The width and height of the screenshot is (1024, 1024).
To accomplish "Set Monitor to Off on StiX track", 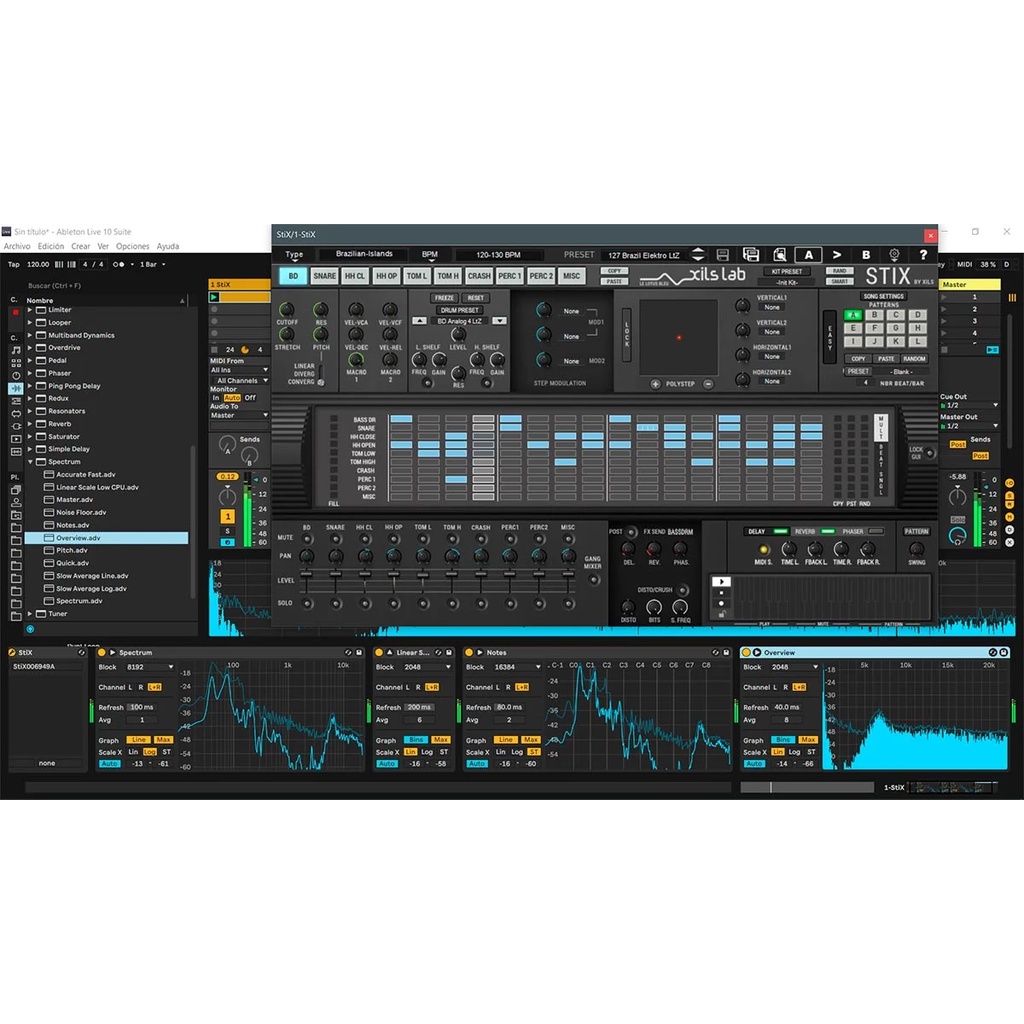I will (250, 398).
